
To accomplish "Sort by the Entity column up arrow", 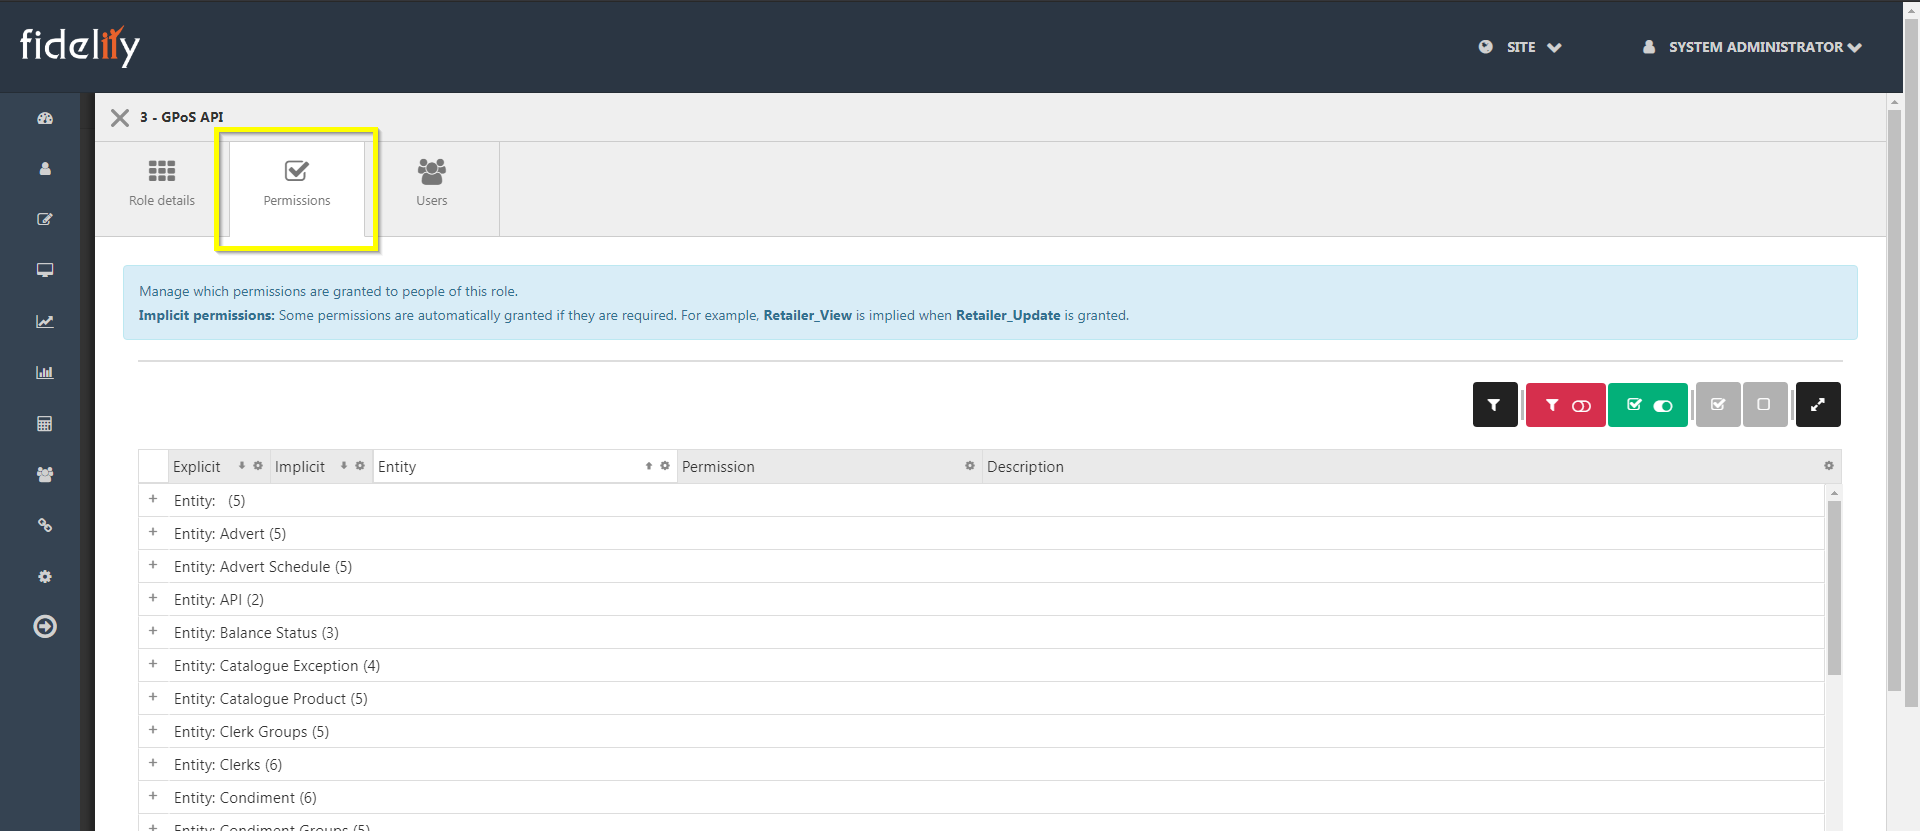I will [x=649, y=466].
